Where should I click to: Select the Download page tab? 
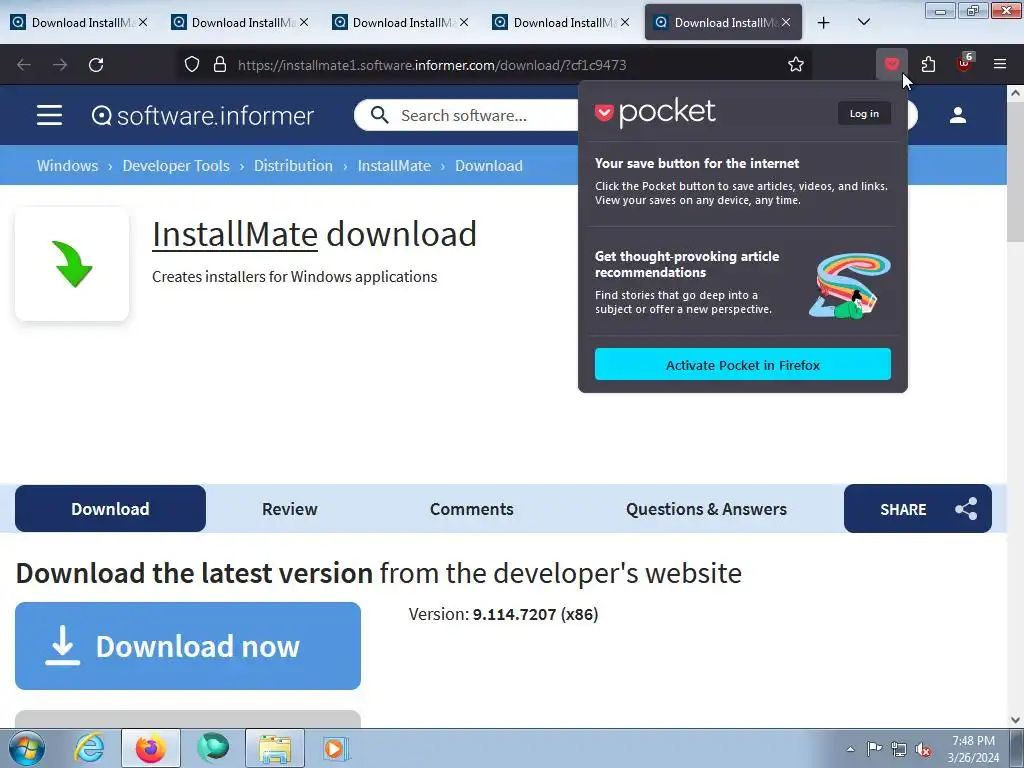point(110,509)
